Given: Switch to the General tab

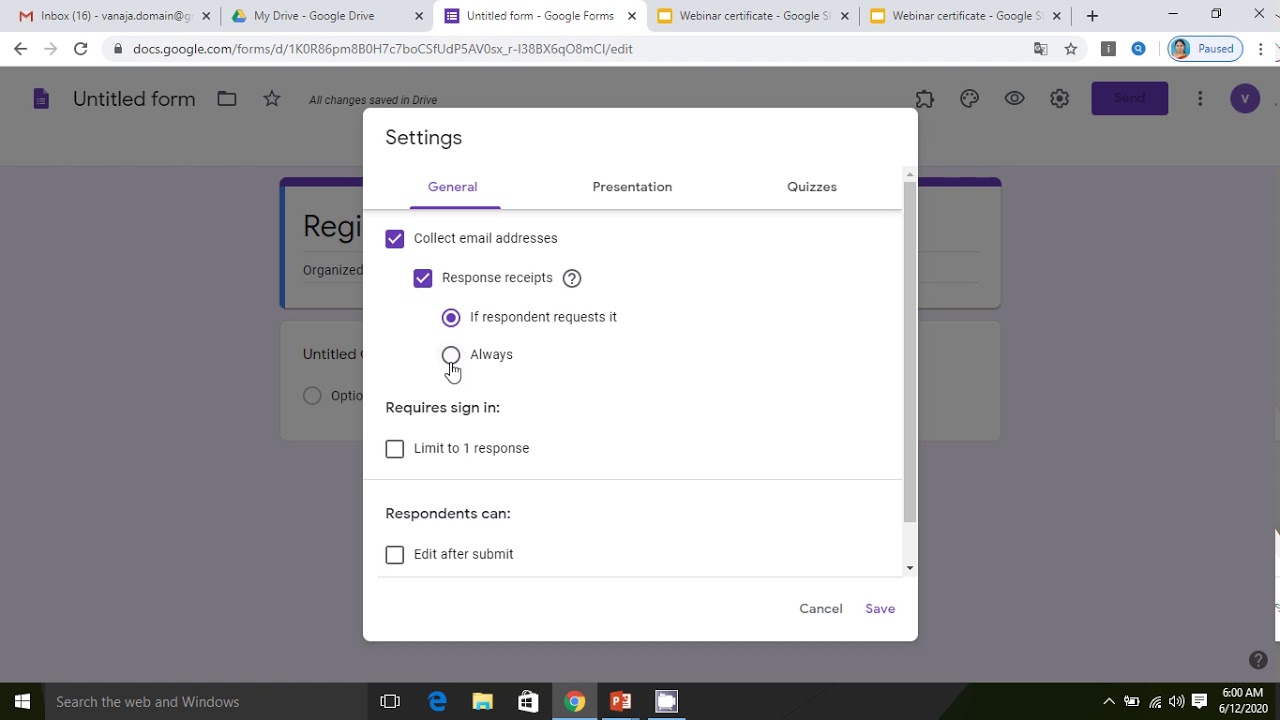Looking at the screenshot, I should tap(452, 187).
